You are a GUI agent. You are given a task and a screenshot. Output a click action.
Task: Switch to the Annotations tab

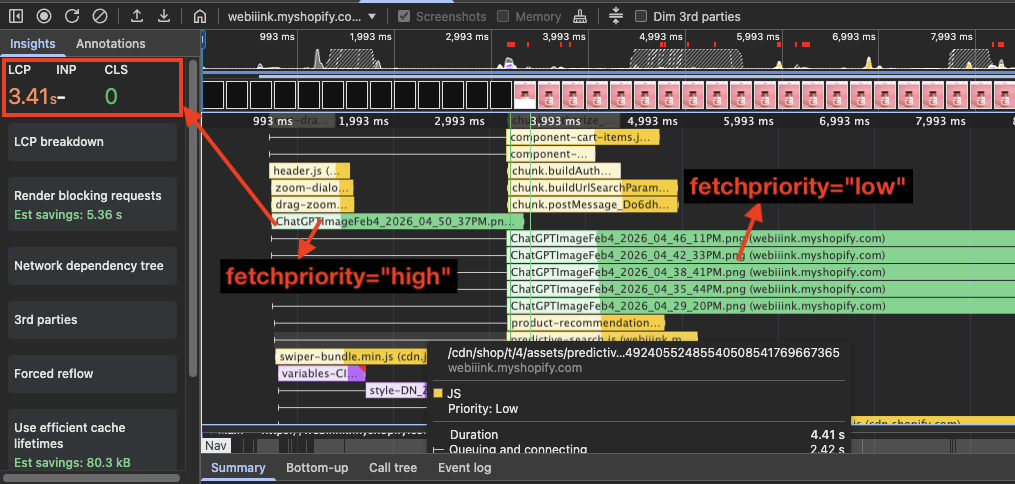[x=110, y=44]
